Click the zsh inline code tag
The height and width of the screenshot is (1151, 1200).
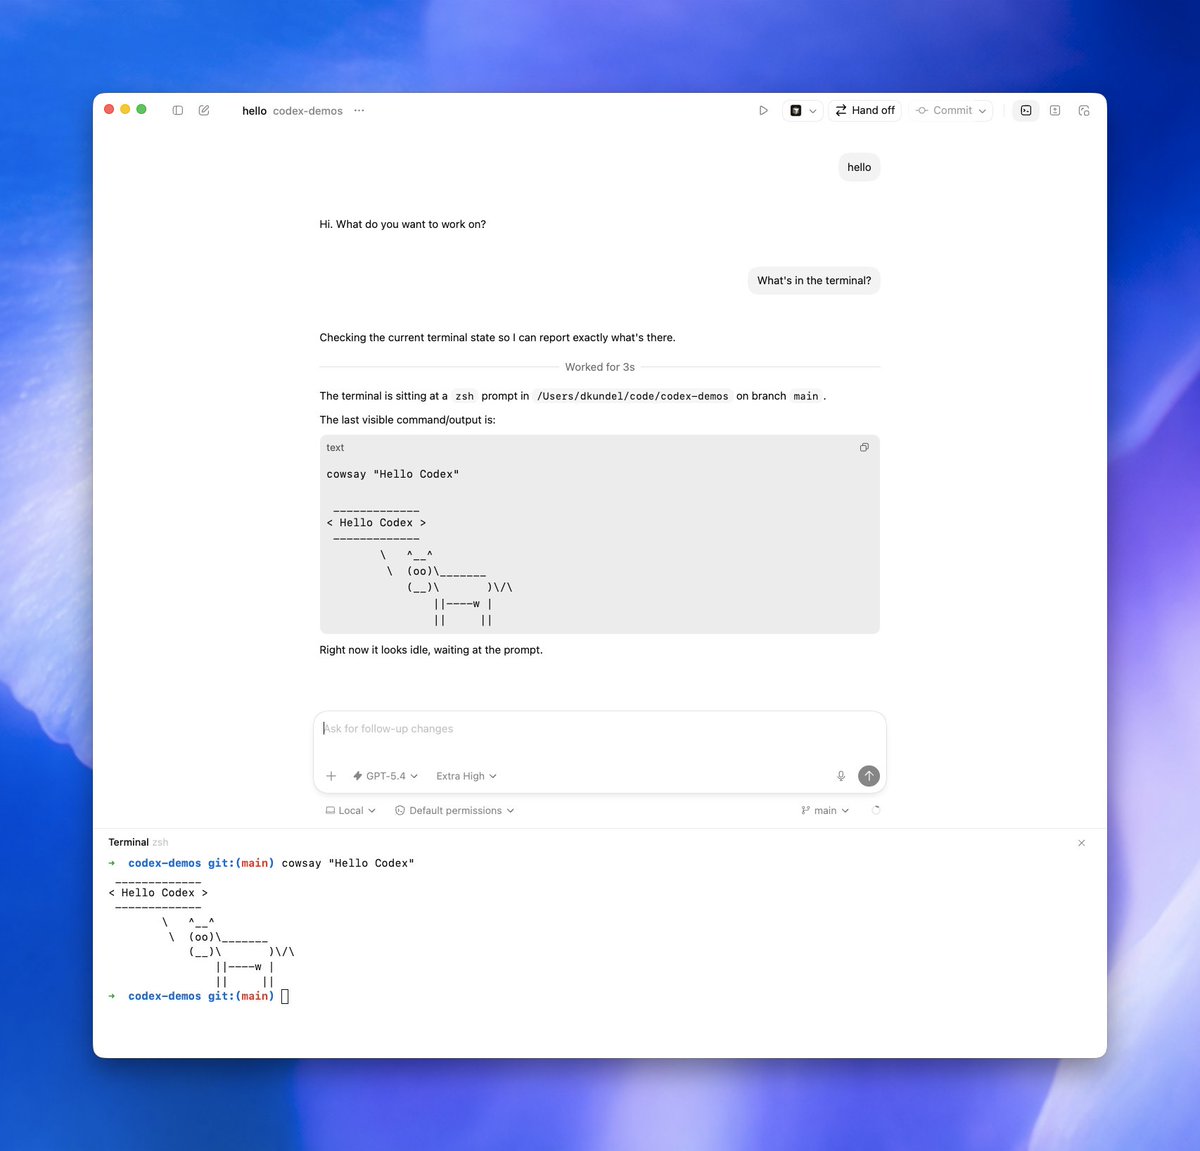click(x=464, y=396)
